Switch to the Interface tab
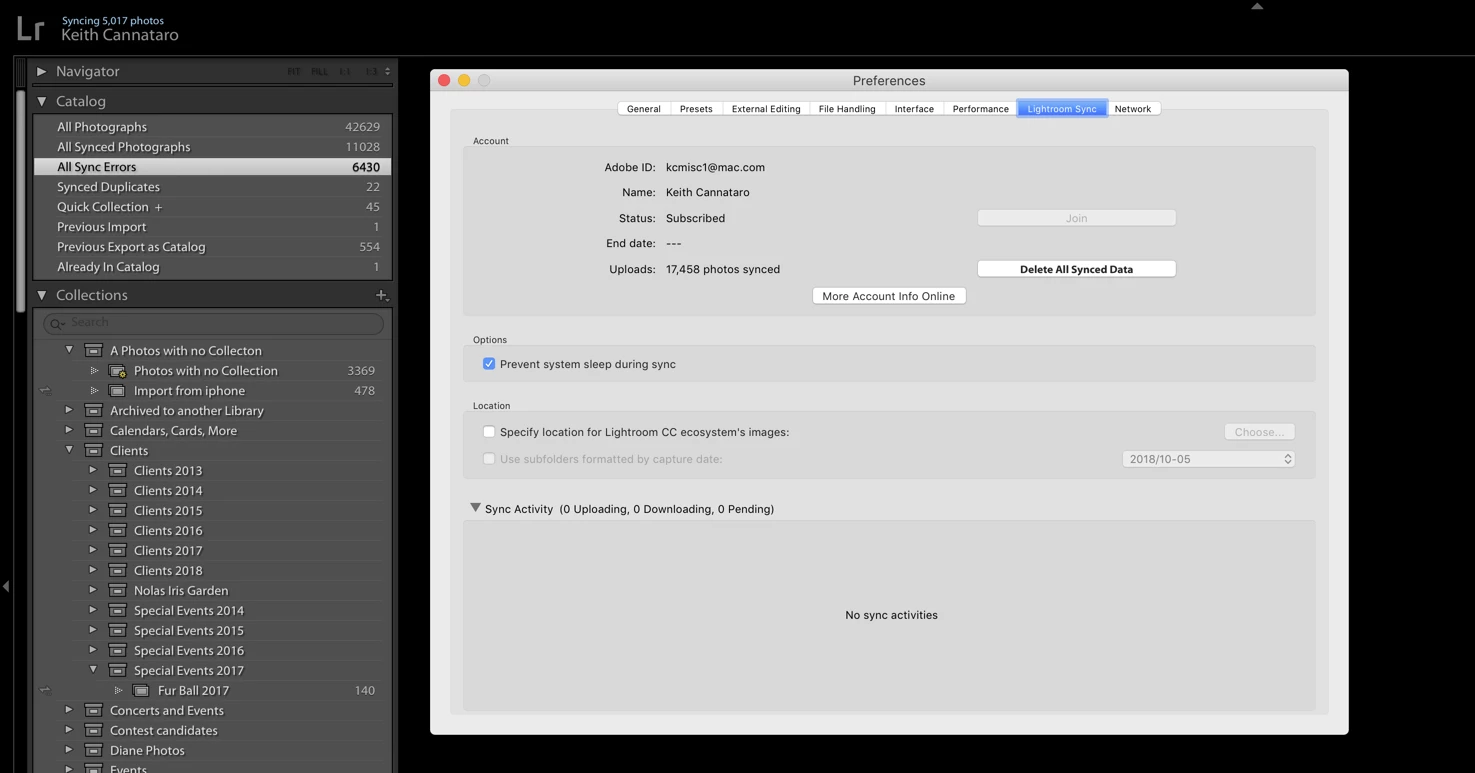The image size is (1475, 773). point(914,109)
